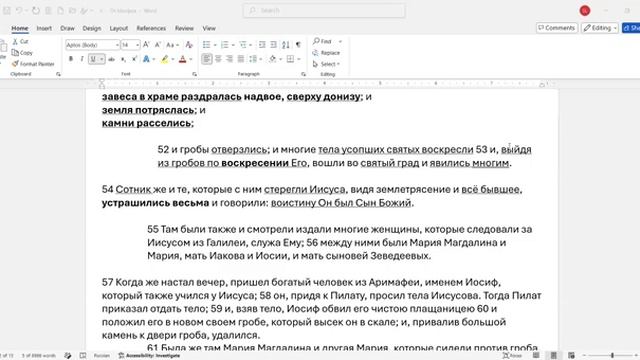Expand the Select dropdown
Image resolution: width=640 pixels, height=360 pixels.
click(326, 64)
